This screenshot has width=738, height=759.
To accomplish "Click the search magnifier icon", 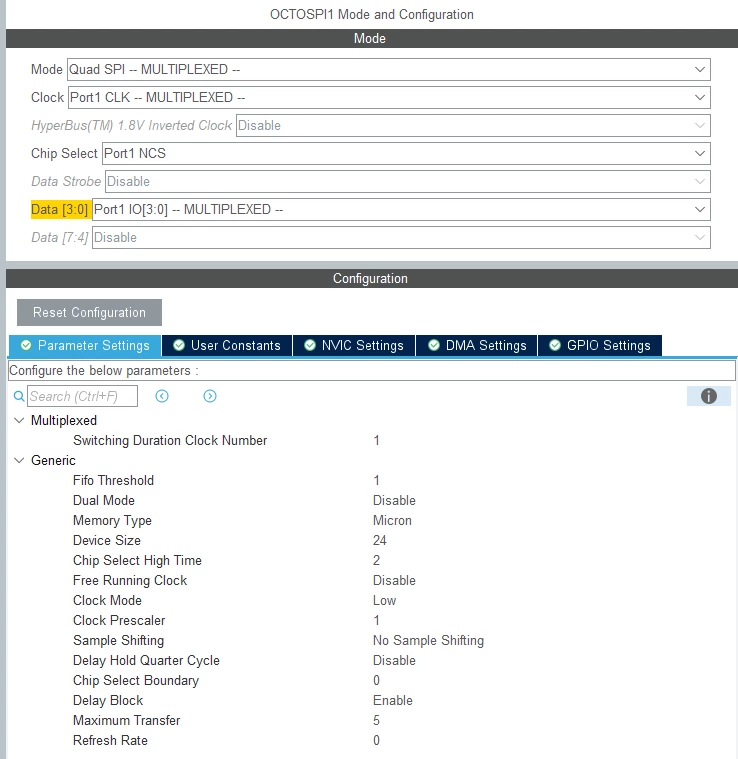I will (x=19, y=396).
